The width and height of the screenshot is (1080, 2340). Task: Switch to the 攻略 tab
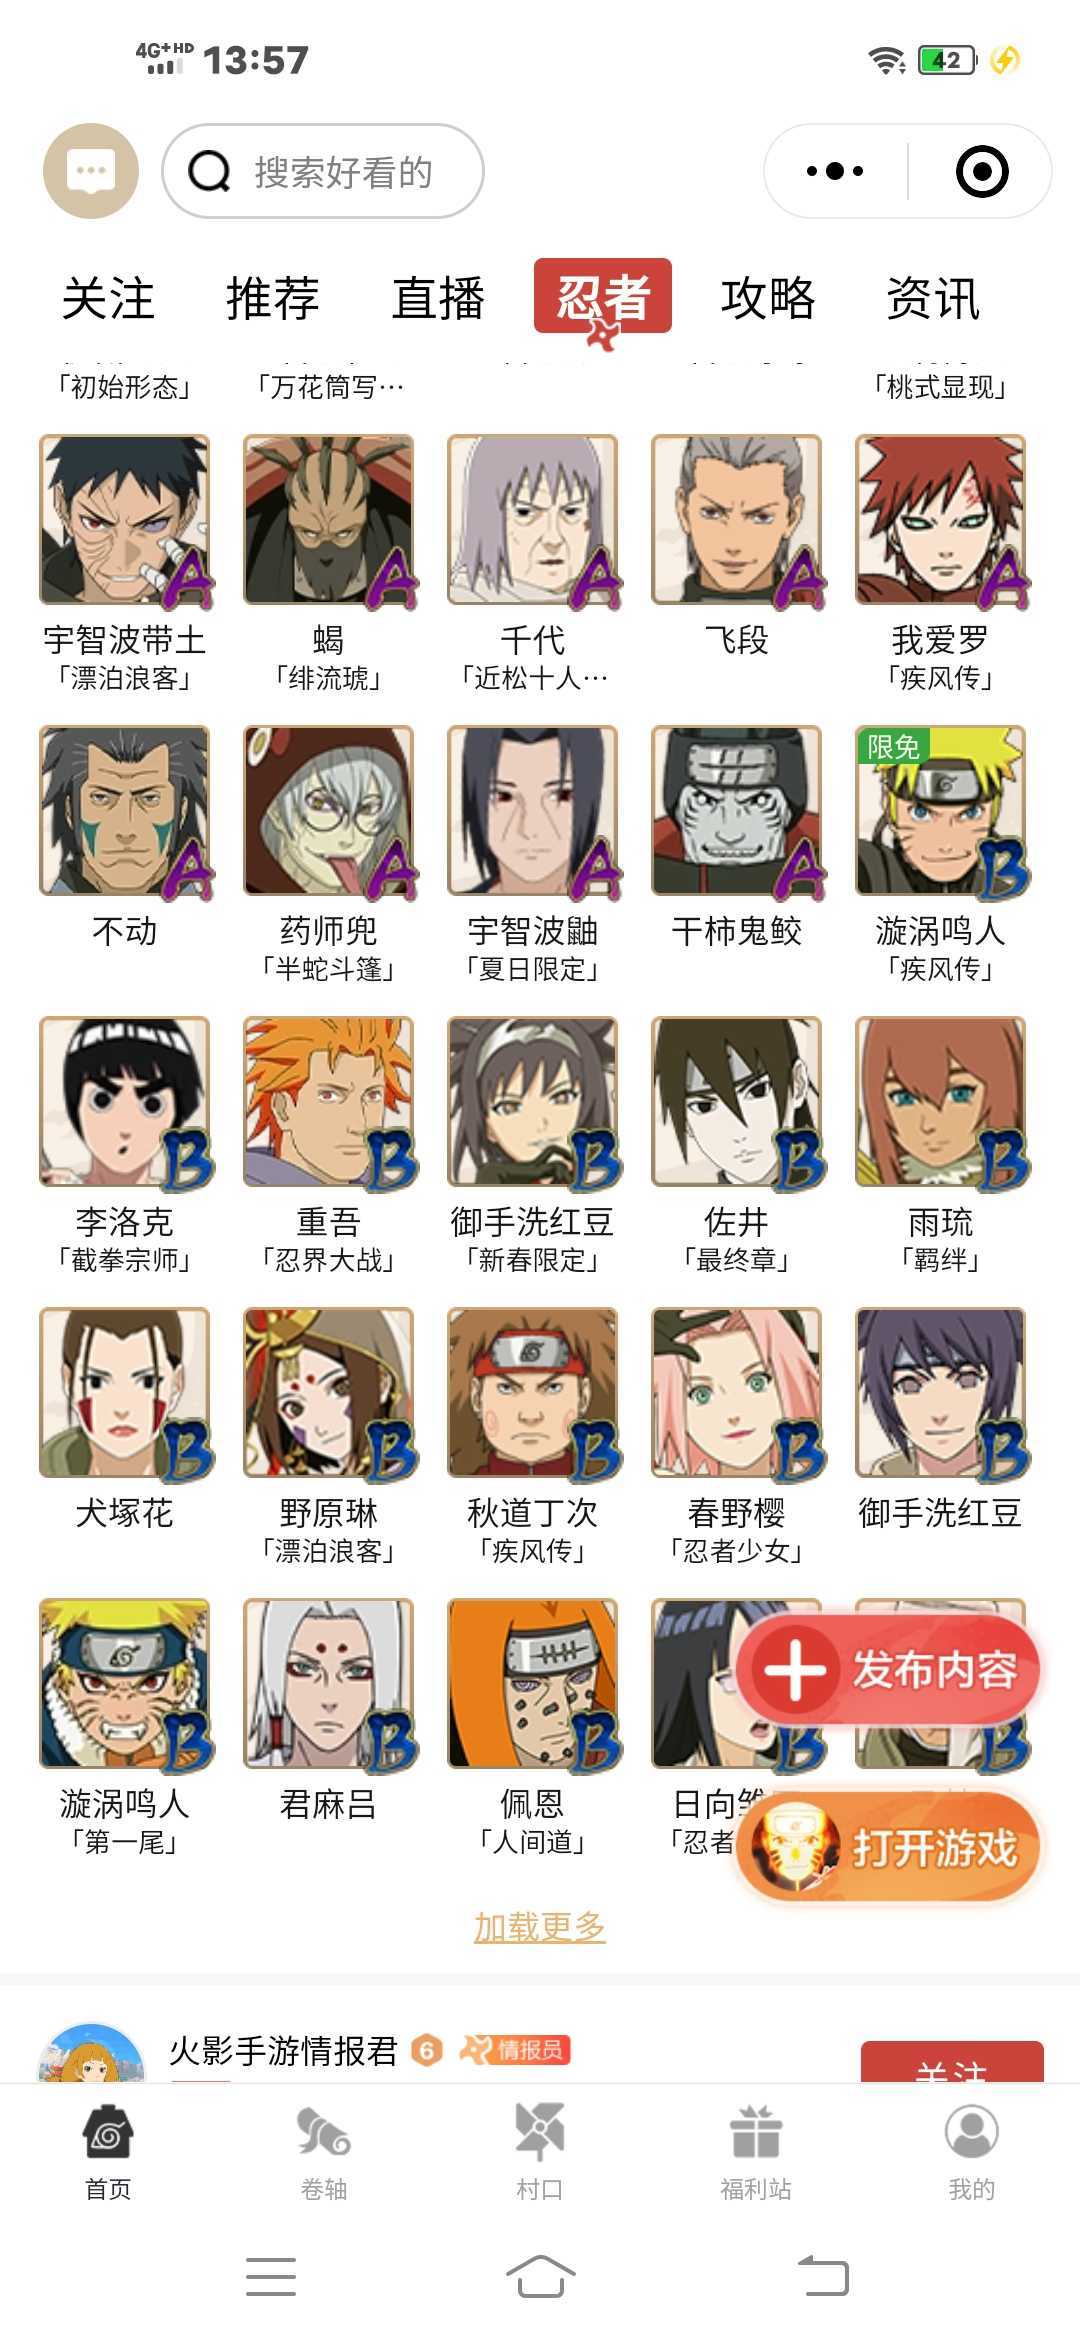click(768, 298)
